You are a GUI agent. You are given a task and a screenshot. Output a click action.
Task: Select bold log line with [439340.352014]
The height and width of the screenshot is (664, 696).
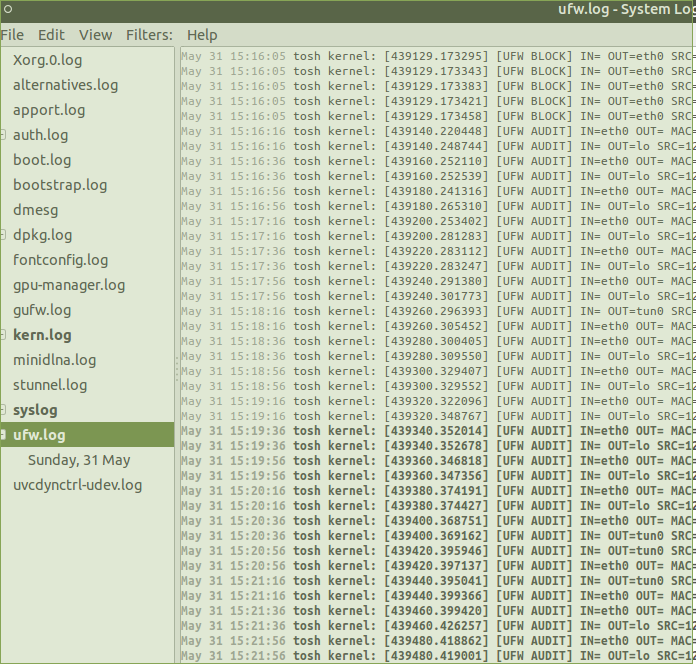click(x=438, y=431)
